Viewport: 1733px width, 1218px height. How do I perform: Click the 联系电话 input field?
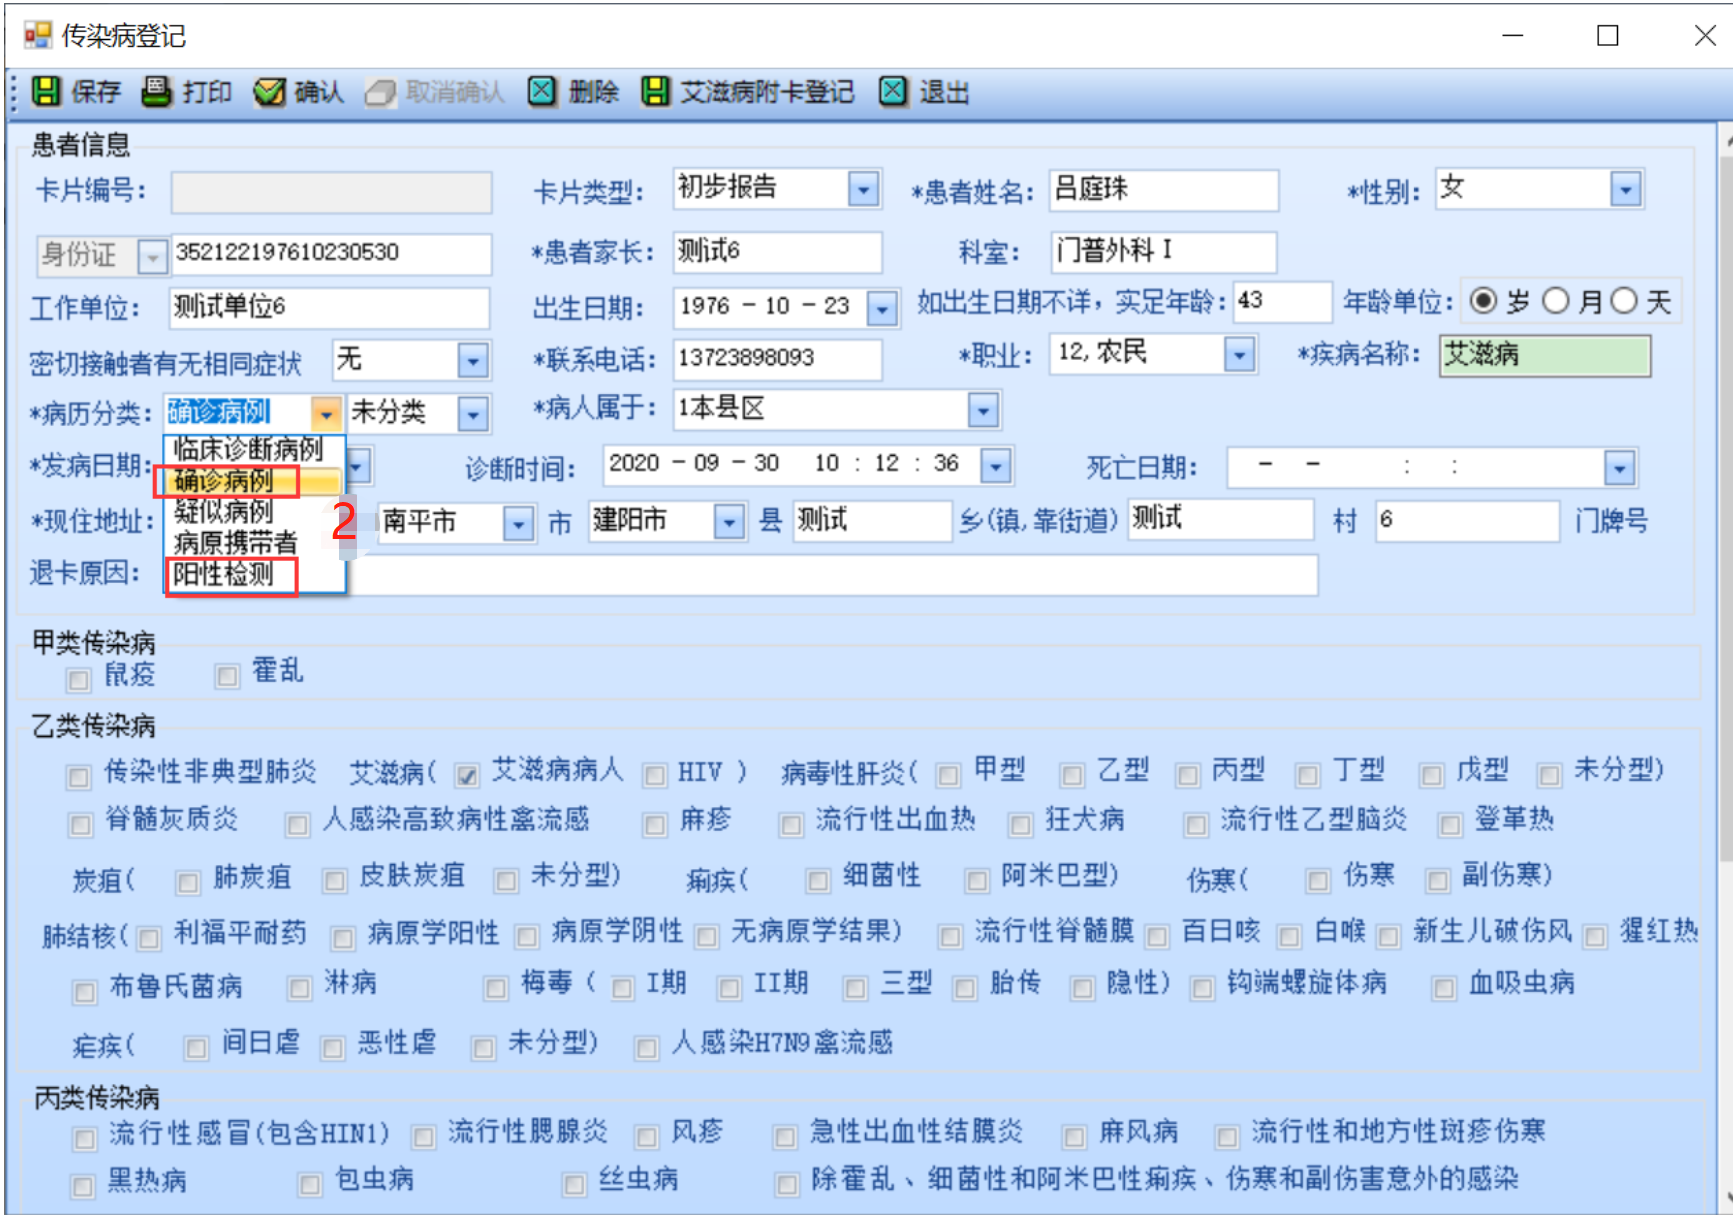click(x=777, y=359)
